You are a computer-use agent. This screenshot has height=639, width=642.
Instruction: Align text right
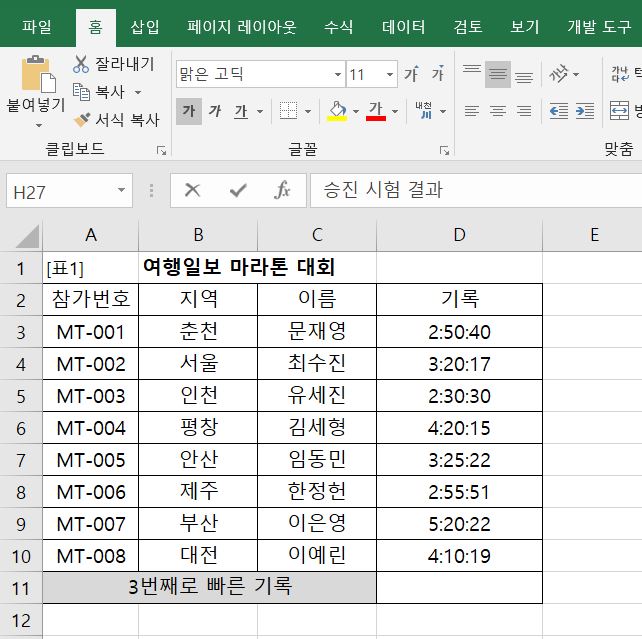(524, 111)
